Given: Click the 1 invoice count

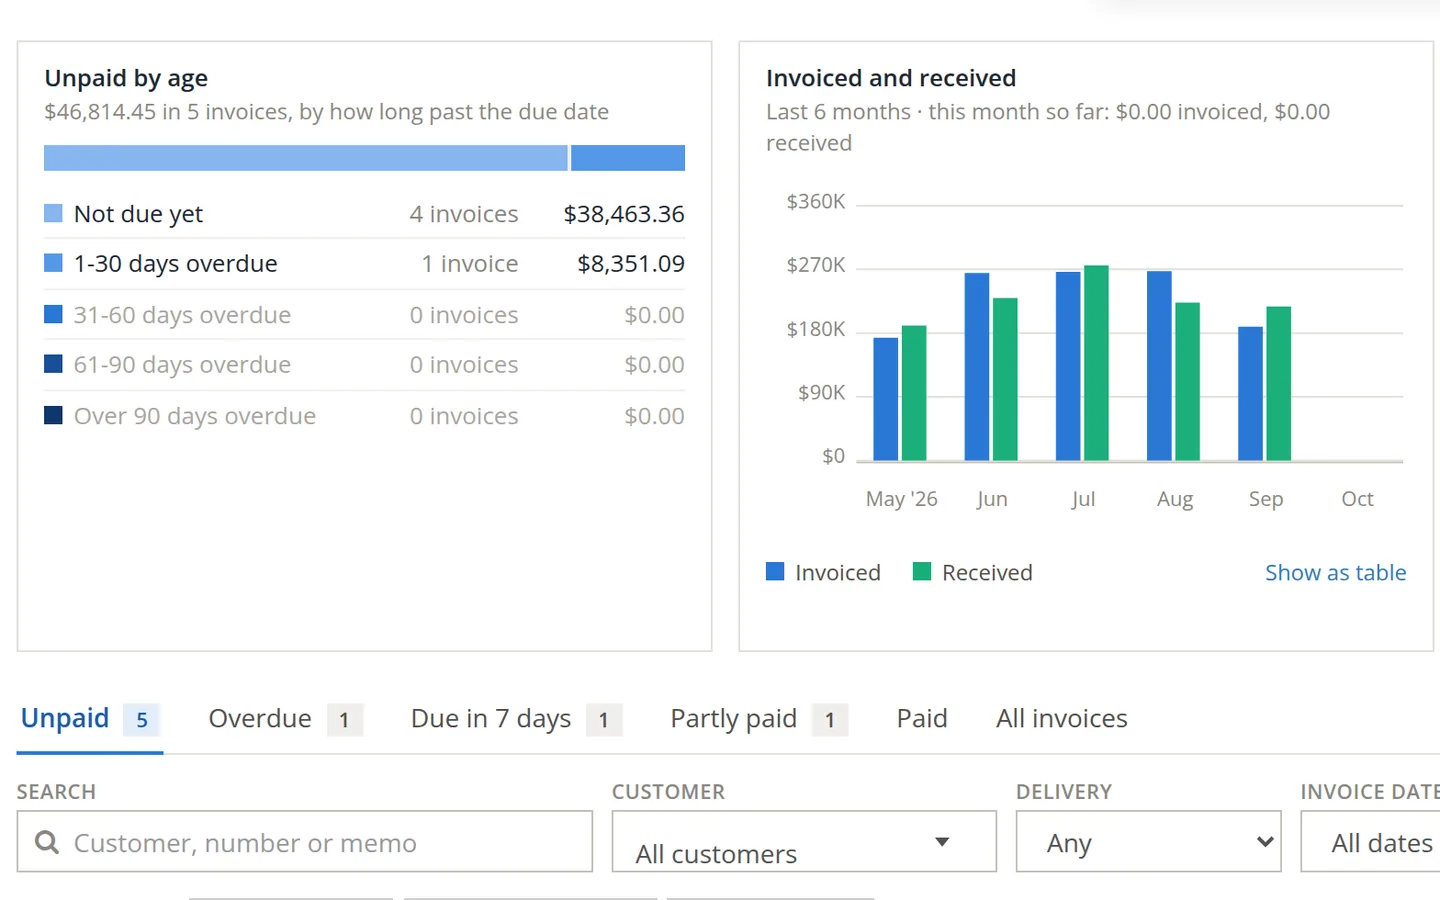Looking at the screenshot, I should point(470,264).
